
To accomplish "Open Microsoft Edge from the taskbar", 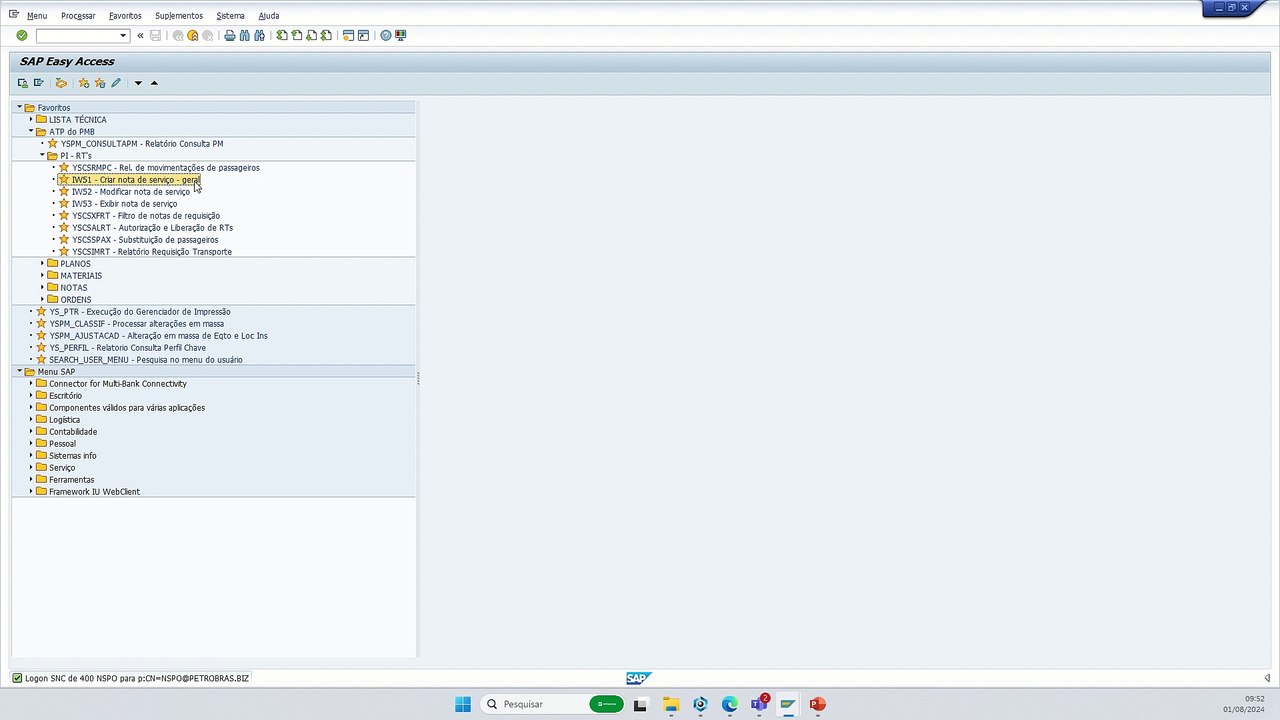I will [x=730, y=704].
